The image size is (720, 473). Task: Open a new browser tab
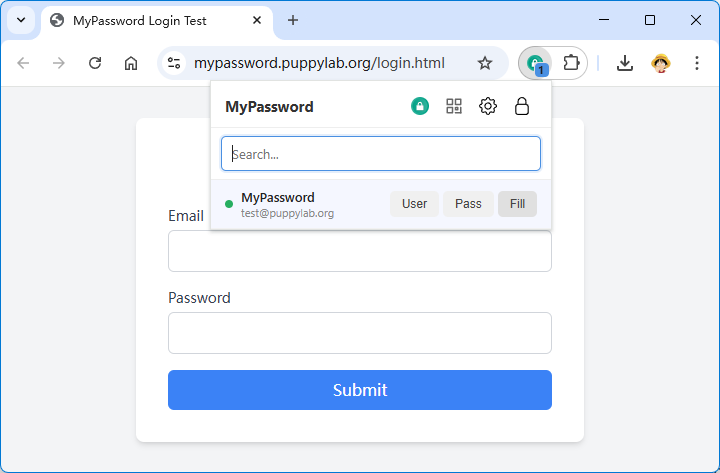[x=293, y=20]
